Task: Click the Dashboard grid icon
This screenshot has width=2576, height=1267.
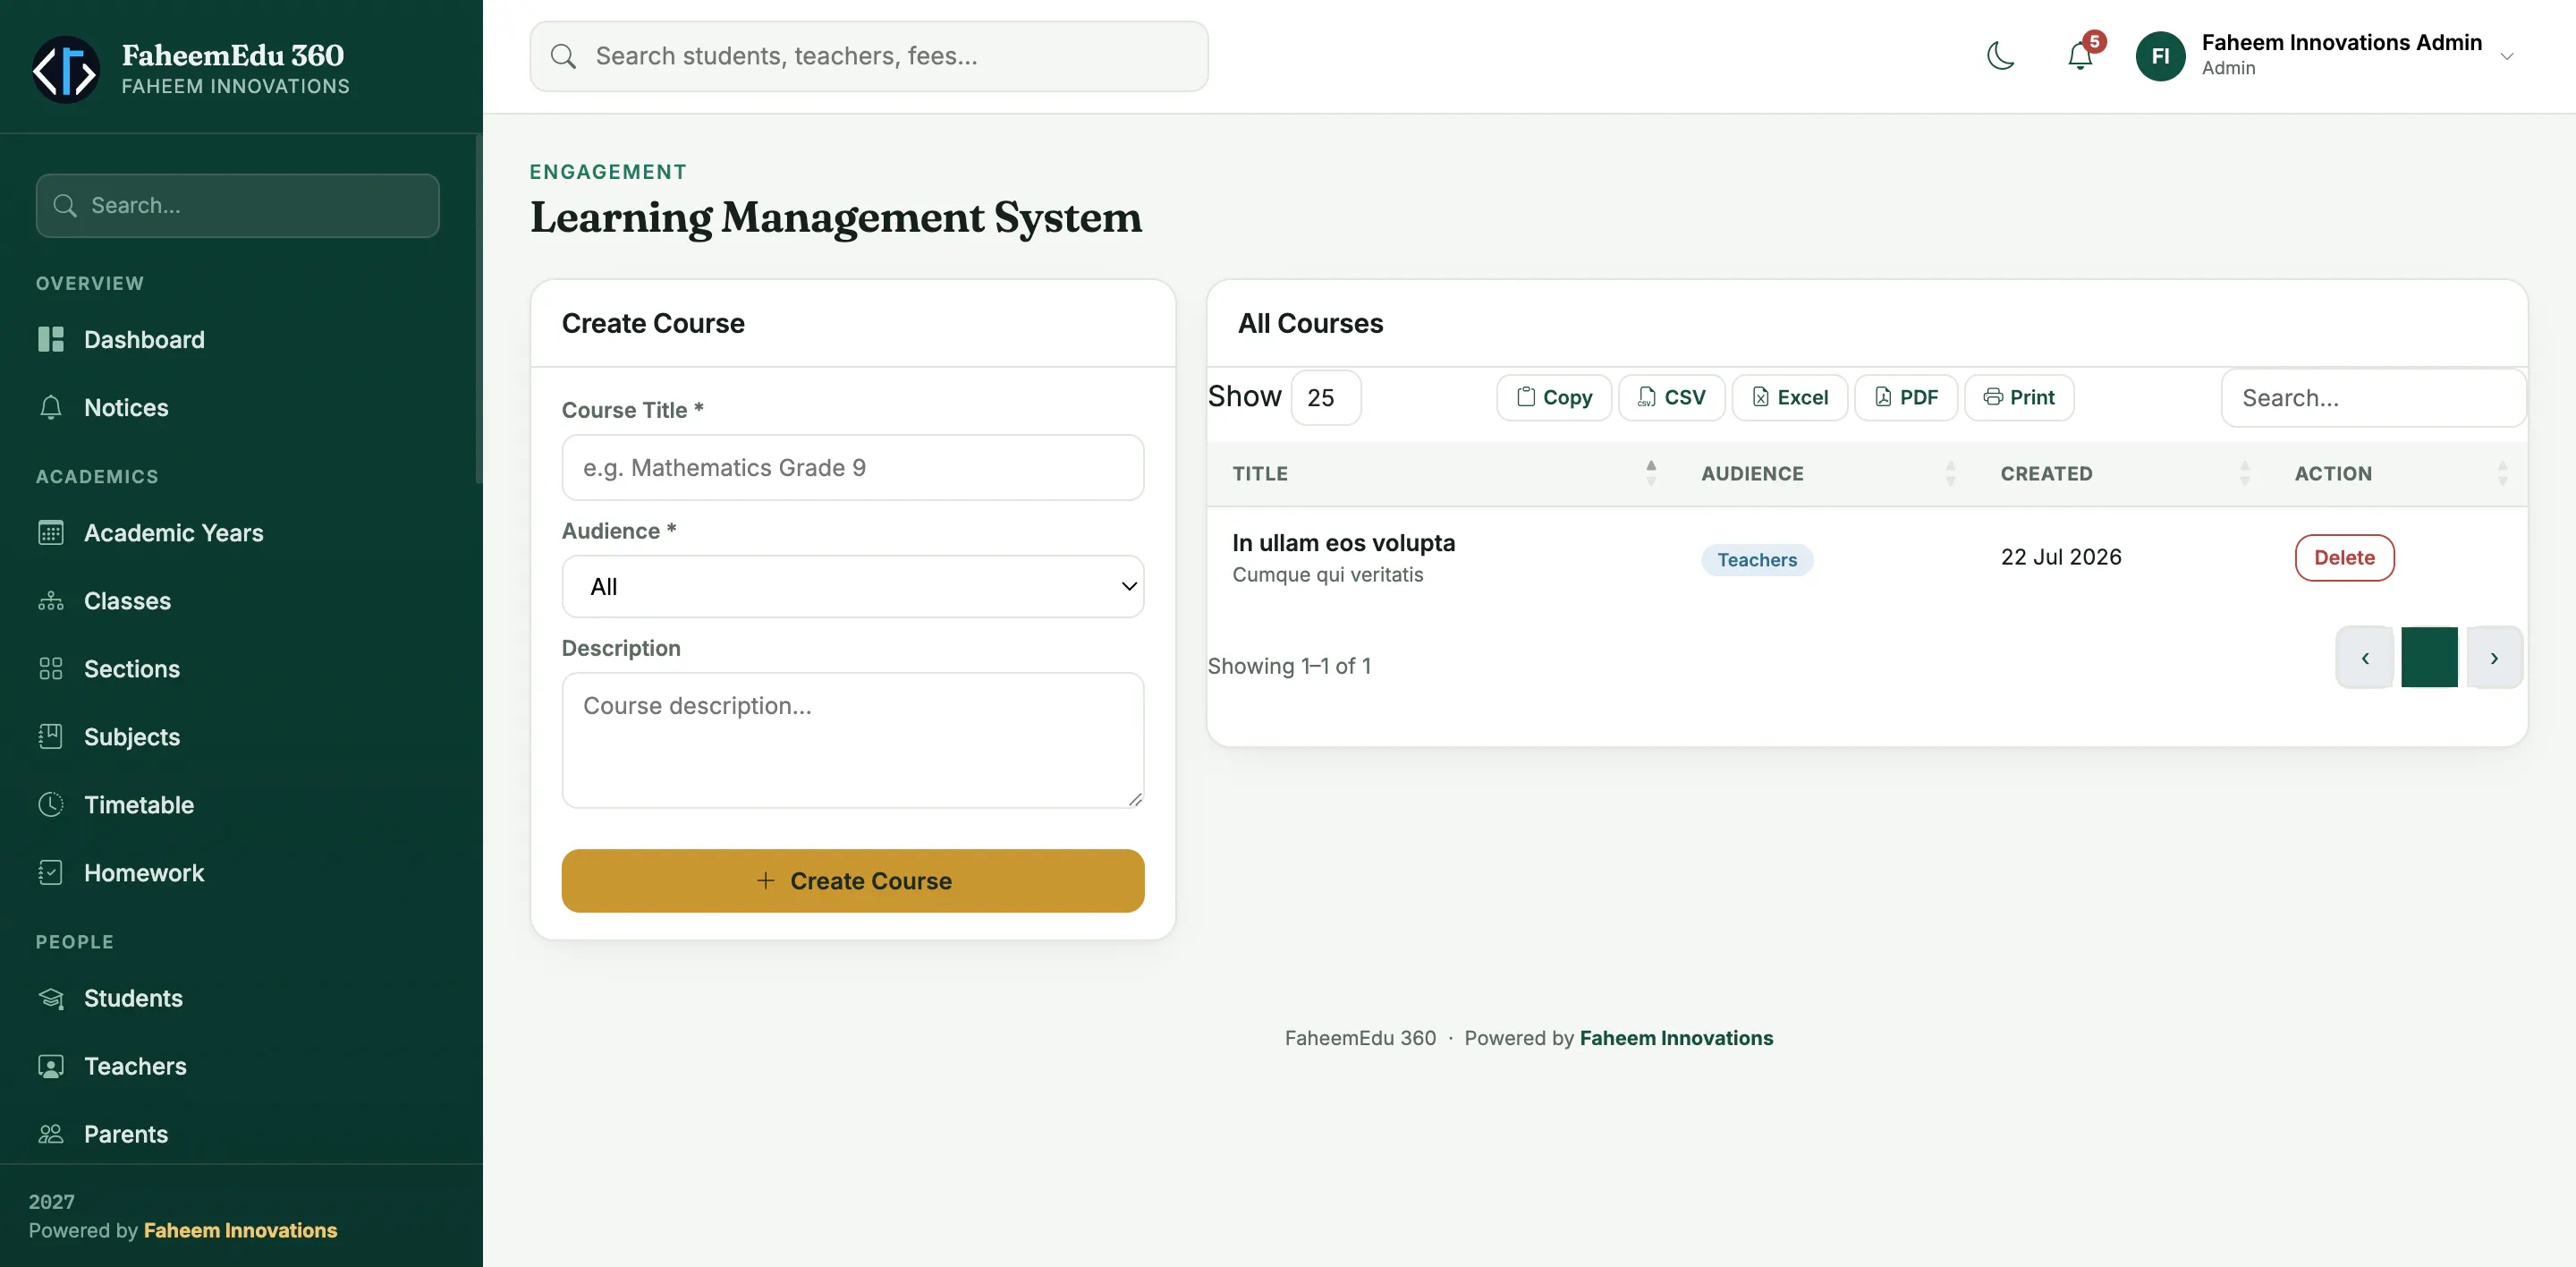Action: [x=51, y=340]
